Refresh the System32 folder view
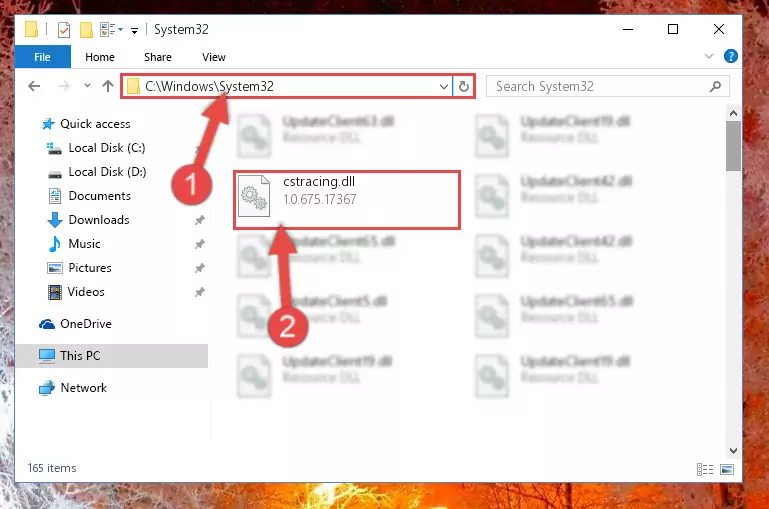The width and height of the screenshot is (769, 509). pyautogui.click(x=463, y=87)
